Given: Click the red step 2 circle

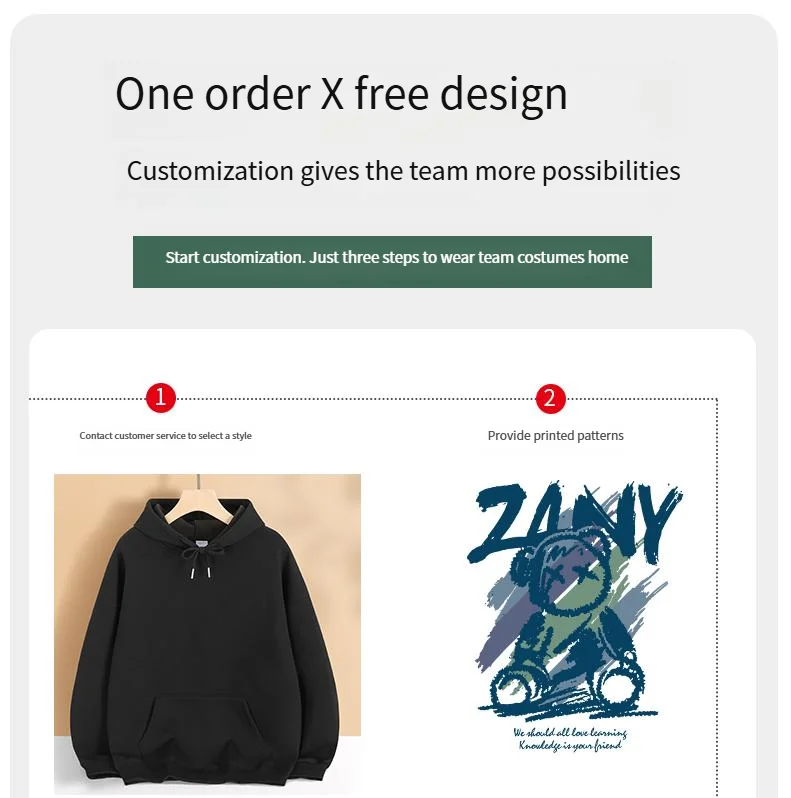Looking at the screenshot, I should pos(550,398).
